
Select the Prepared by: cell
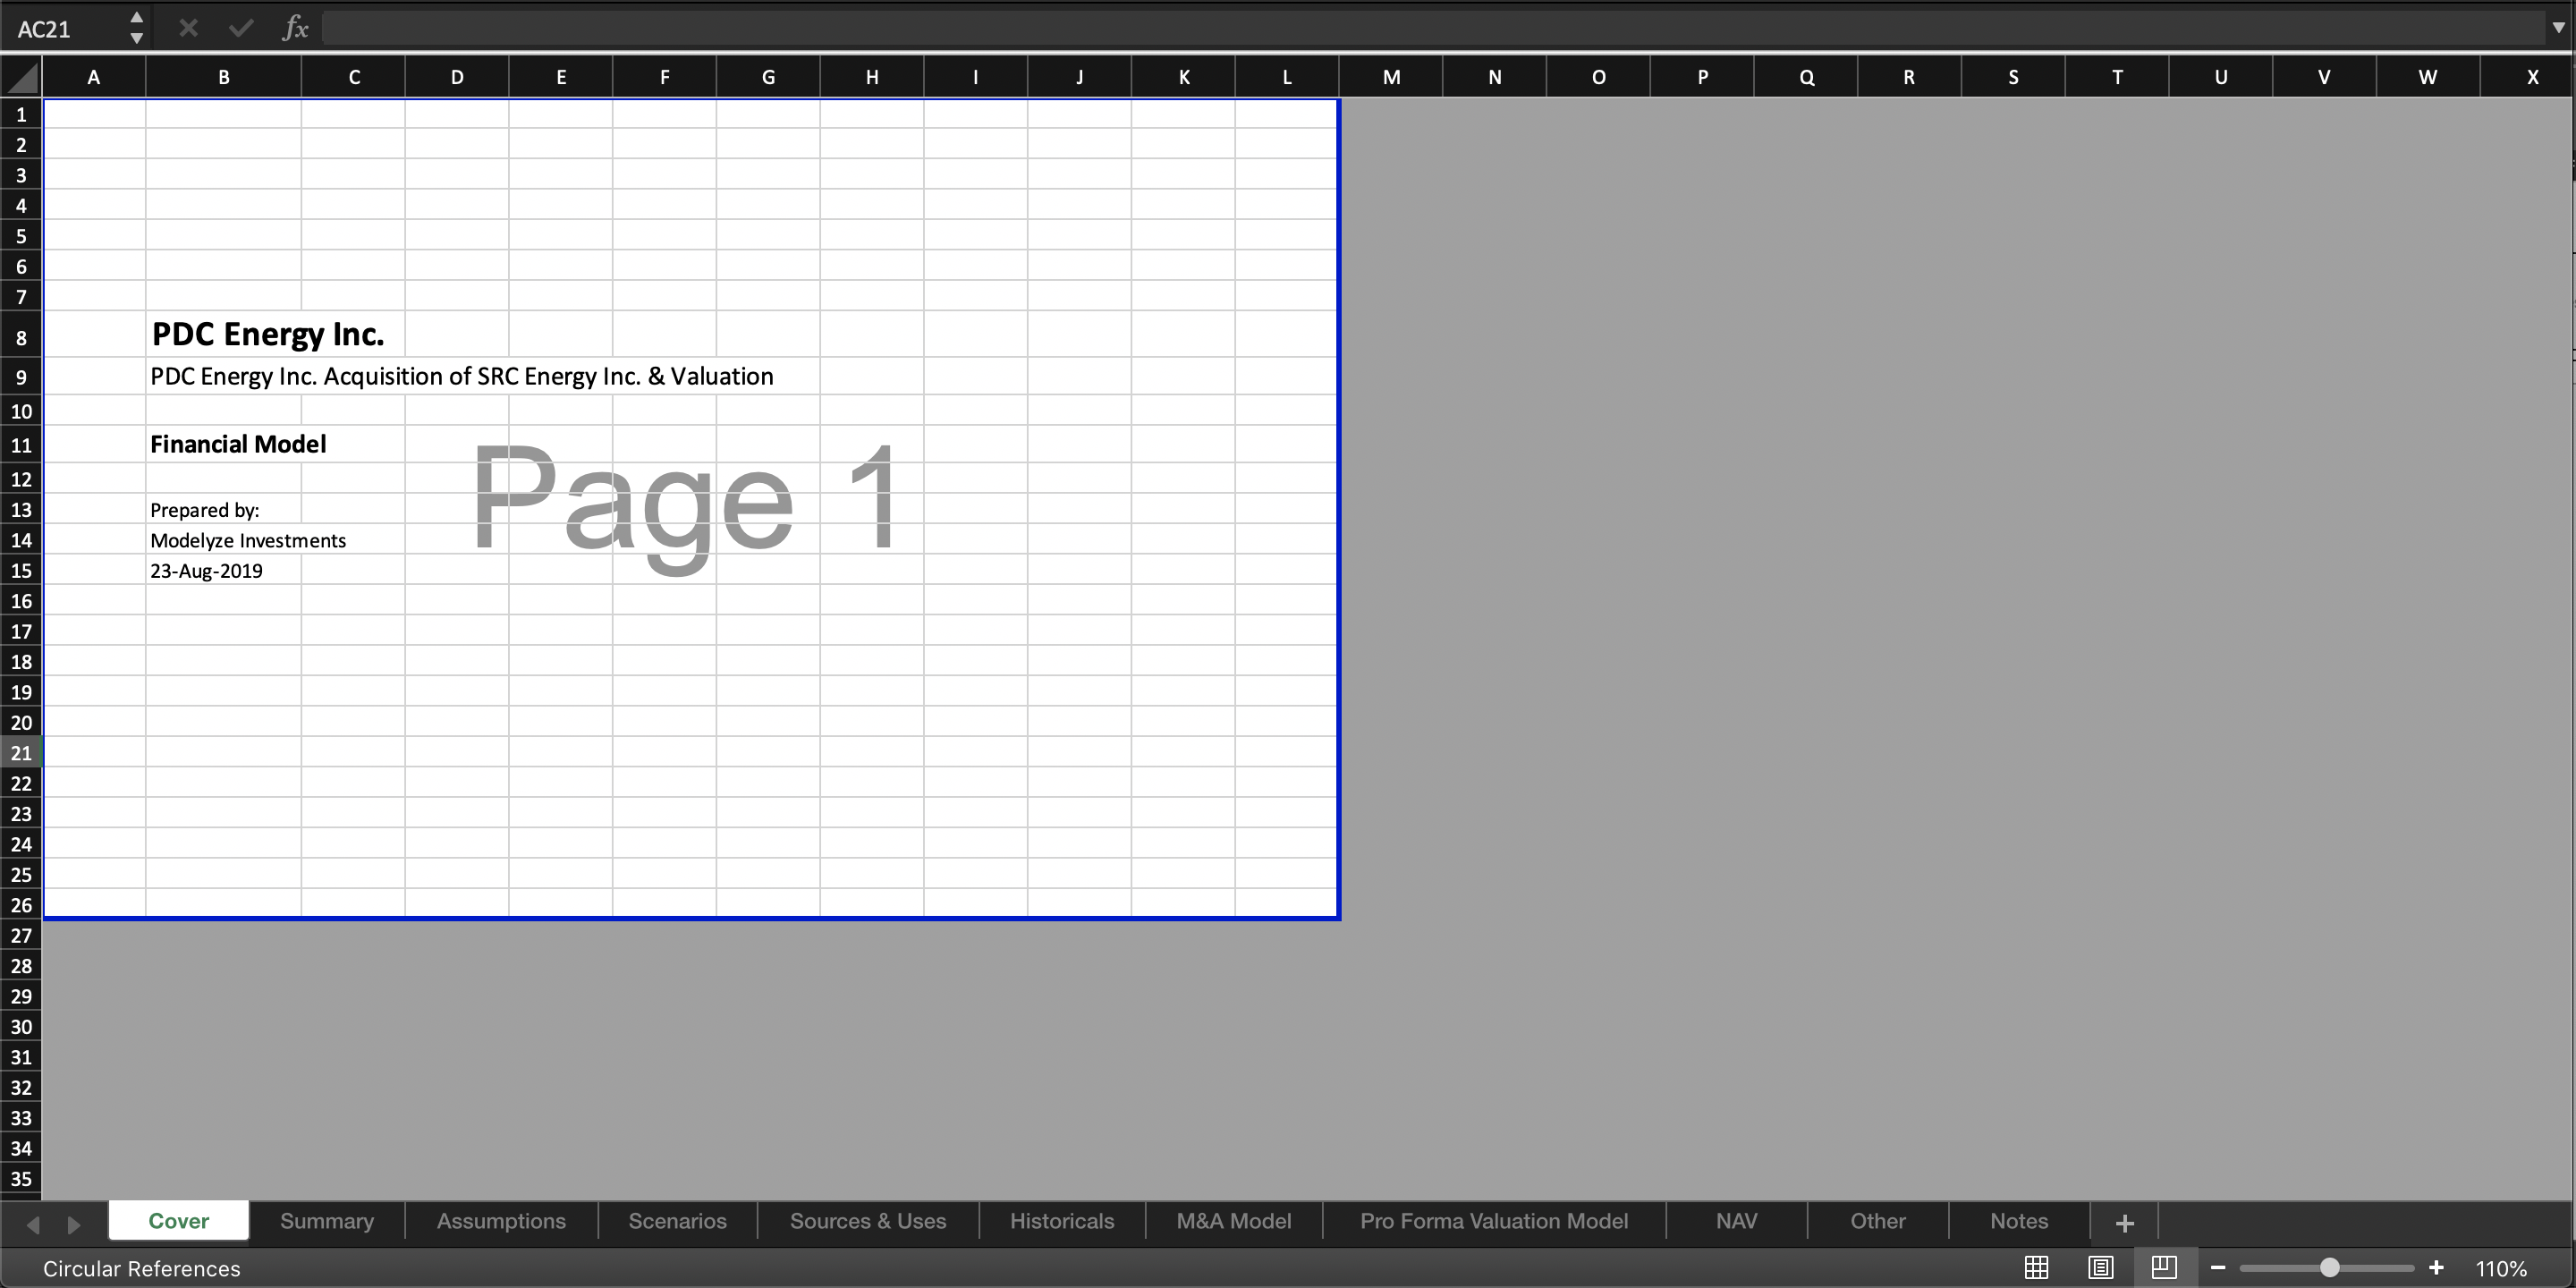pyautogui.click(x=224, y=510)
